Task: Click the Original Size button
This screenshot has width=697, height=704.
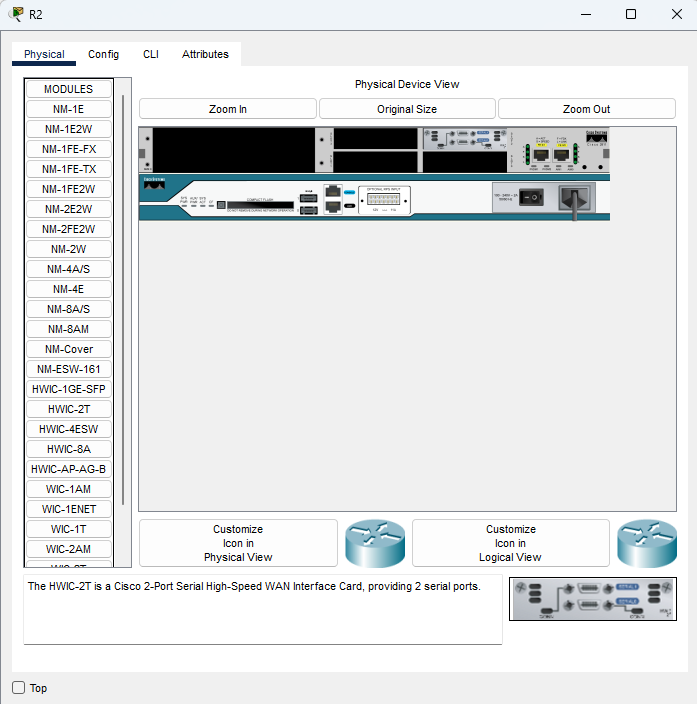Action: click(x=407, y=109)
